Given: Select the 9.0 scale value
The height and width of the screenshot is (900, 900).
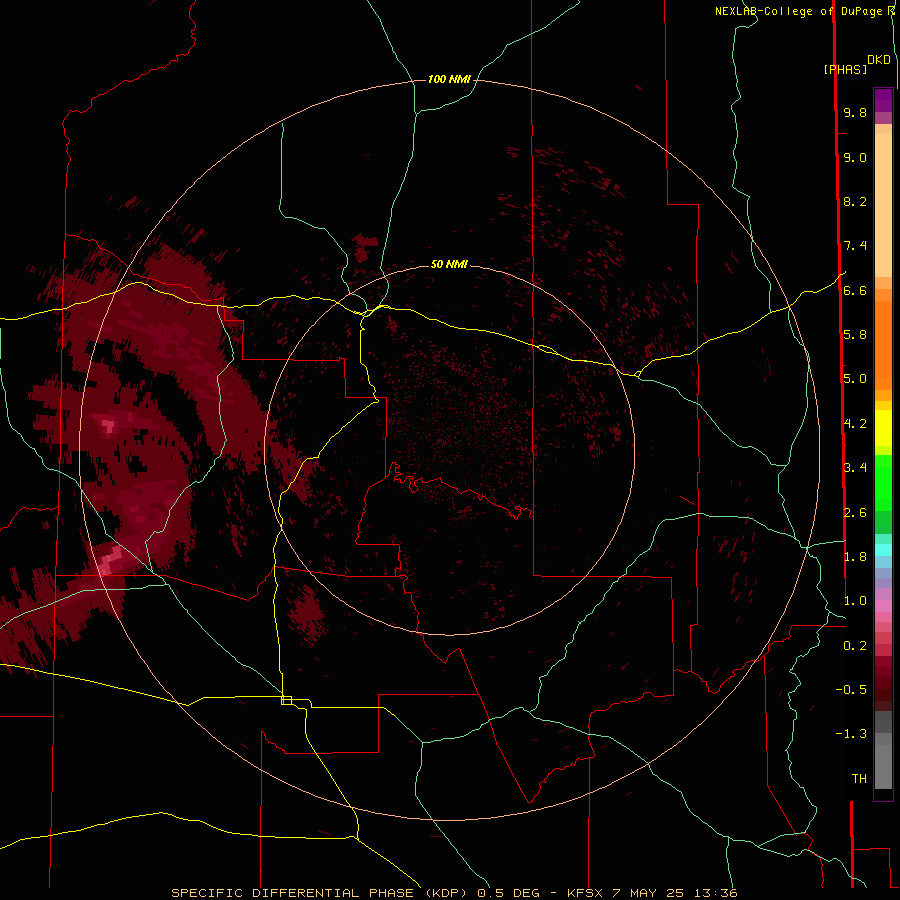Looking at the screenshot, I should 855,157.
